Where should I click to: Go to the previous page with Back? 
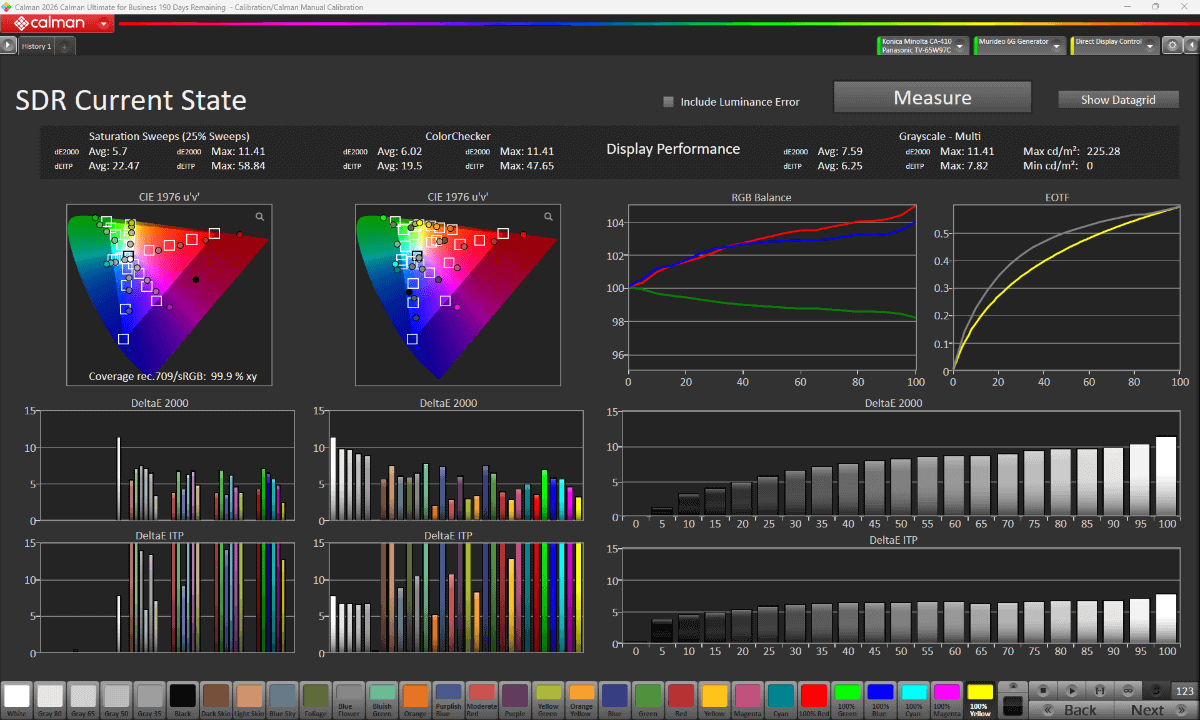(x=1071, y=709)
